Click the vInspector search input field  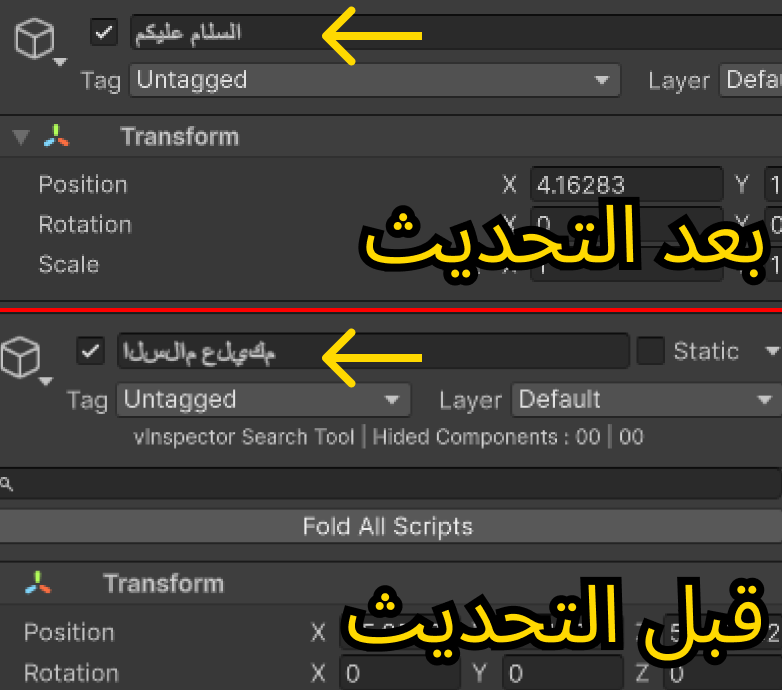point(391,484)
